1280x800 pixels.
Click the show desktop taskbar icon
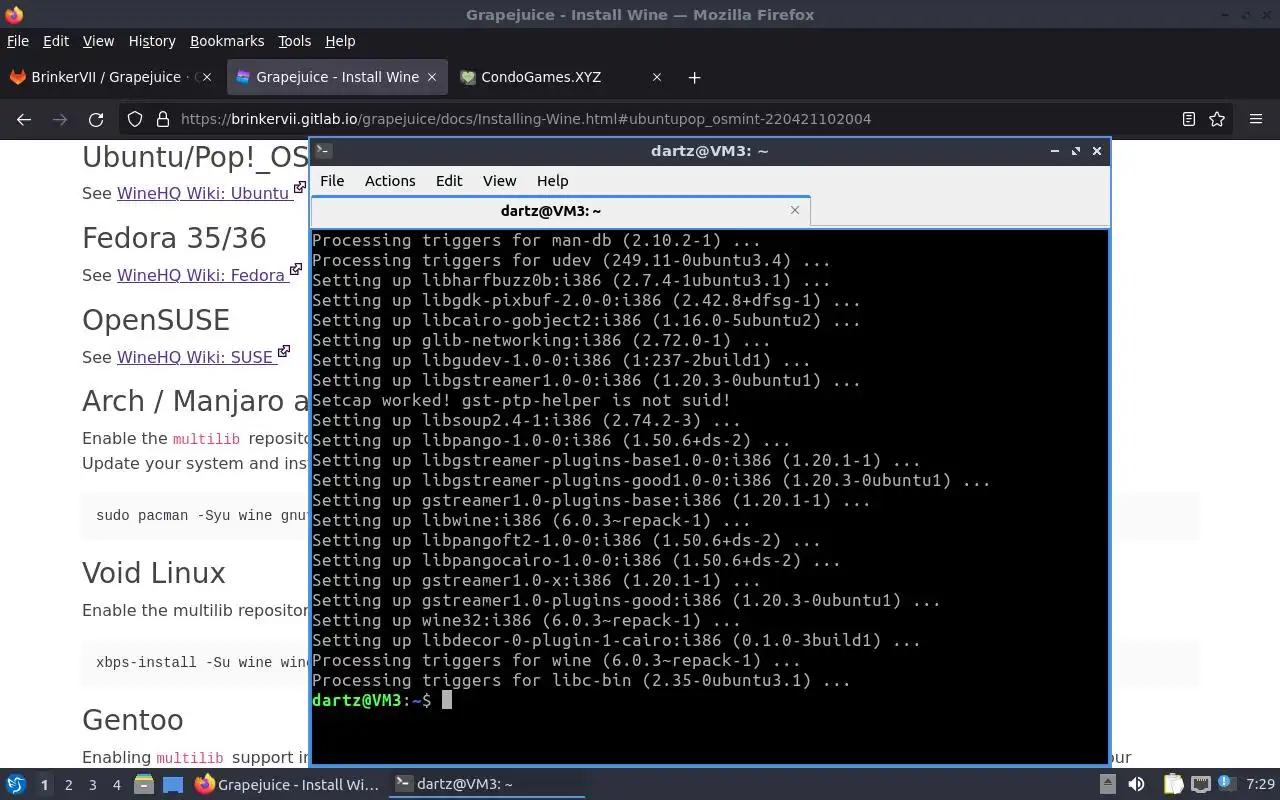coord(173,785)
